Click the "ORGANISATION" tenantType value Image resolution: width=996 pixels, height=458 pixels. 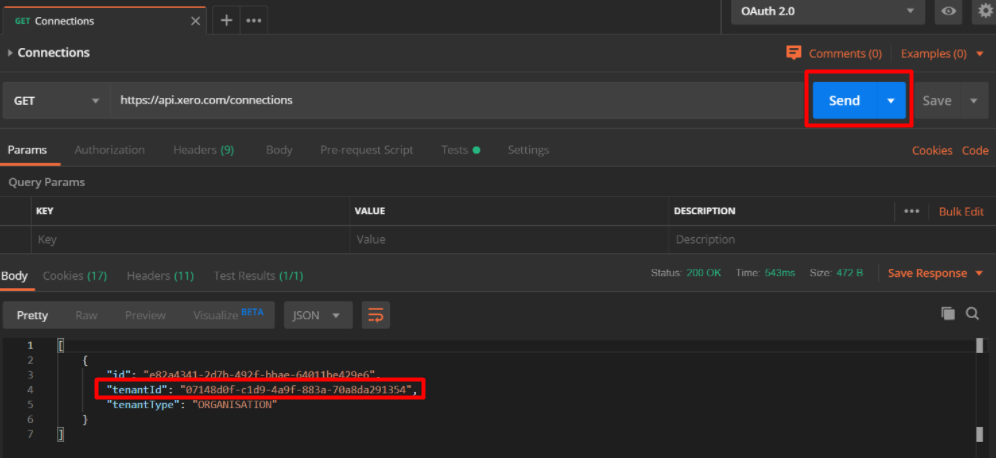[234, 404]
